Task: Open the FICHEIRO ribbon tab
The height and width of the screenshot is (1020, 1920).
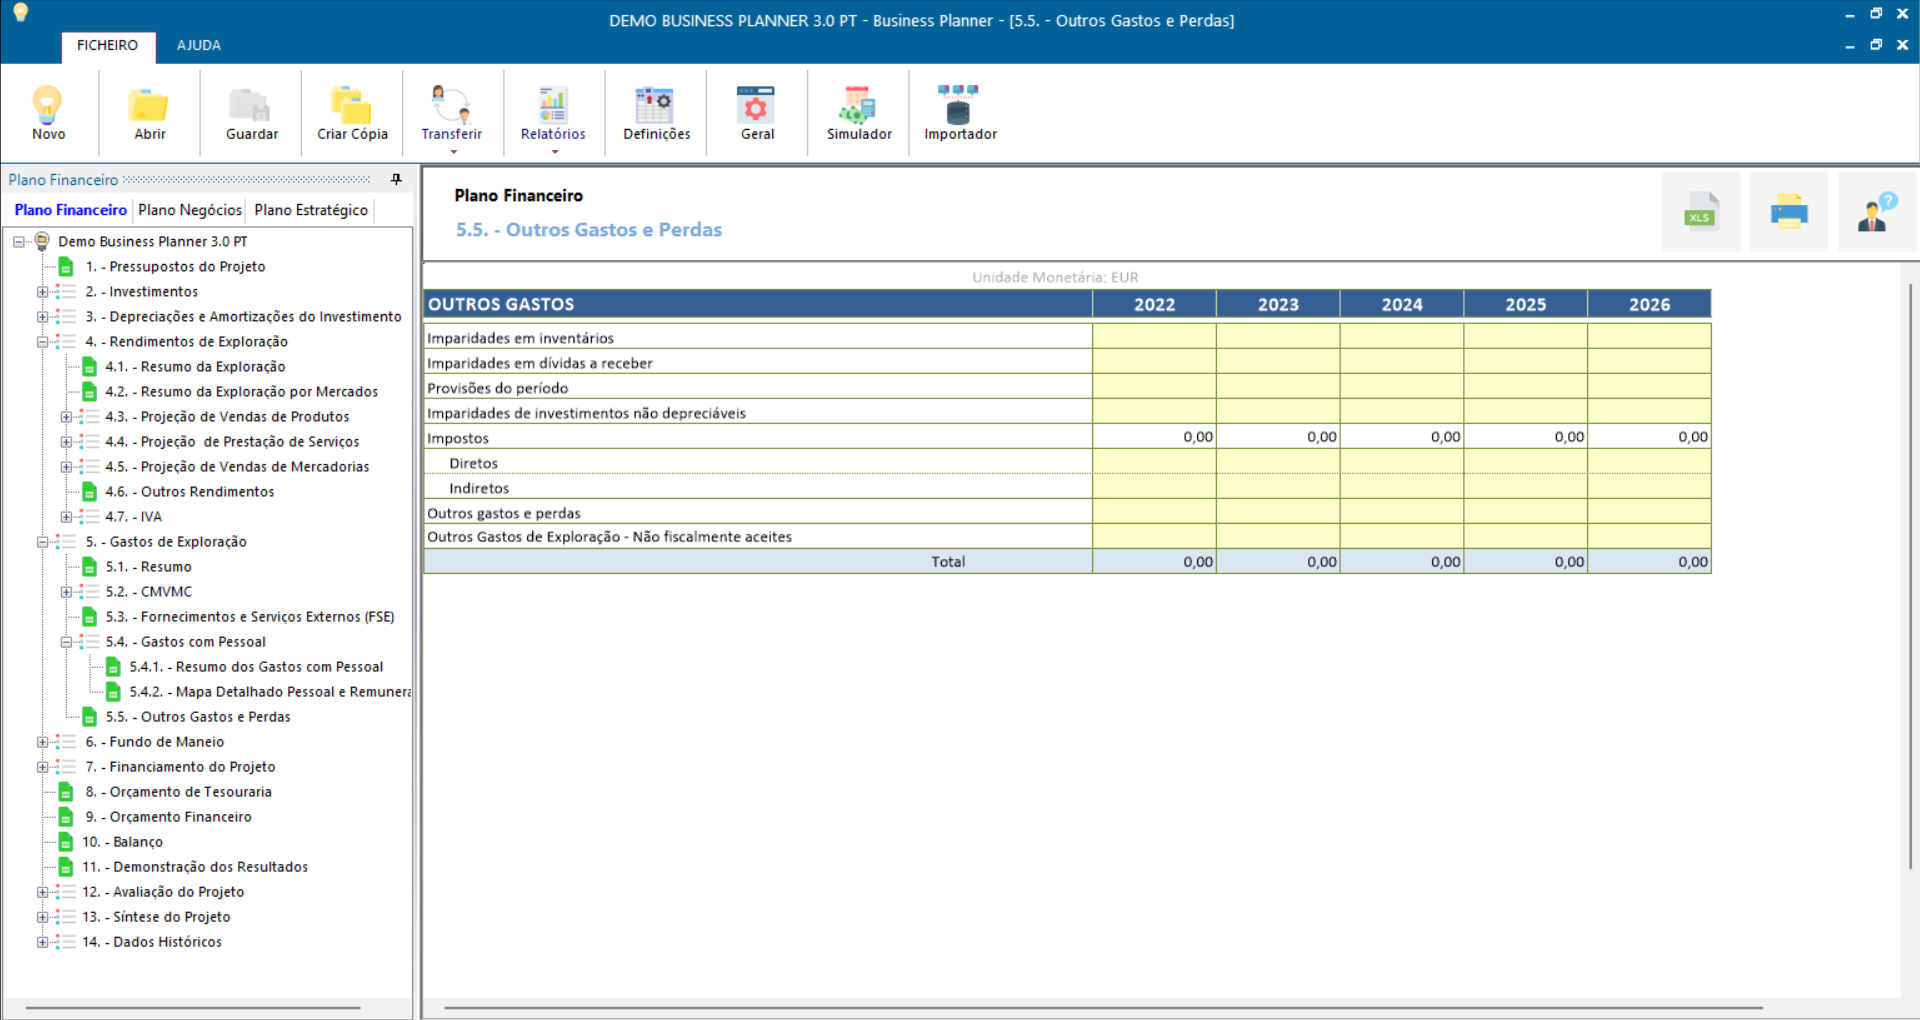Action: pyautogui.click(x=108, y=46)
